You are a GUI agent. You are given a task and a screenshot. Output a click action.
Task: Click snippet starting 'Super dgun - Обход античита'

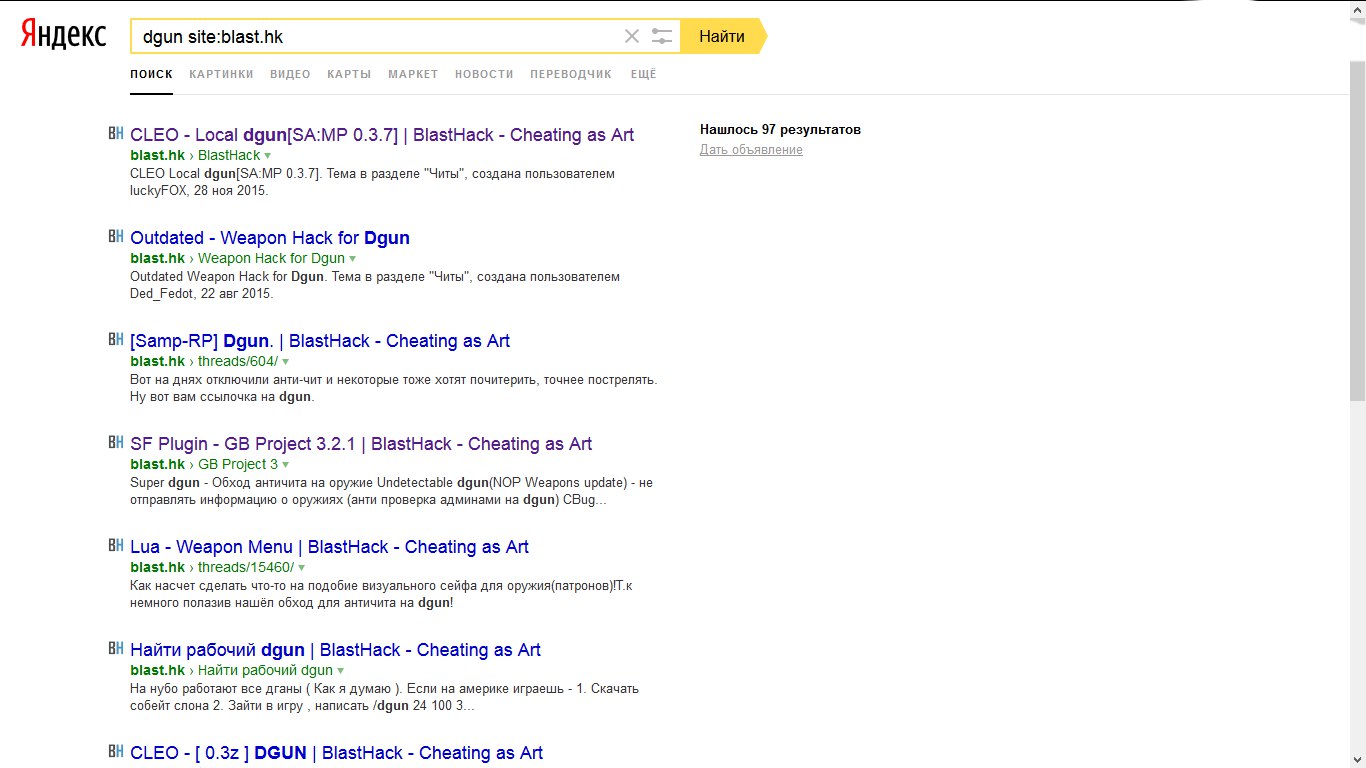point(391,491)
